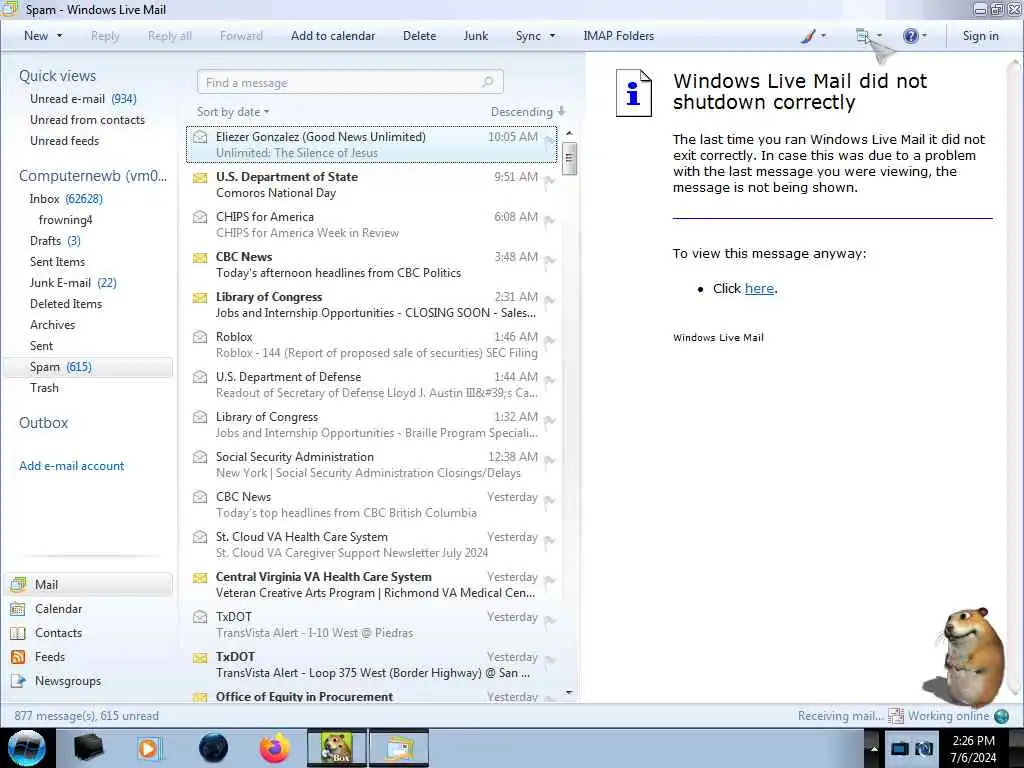Toggle Descending sort order
The image size is (1024, 768).
pos(528,112)
